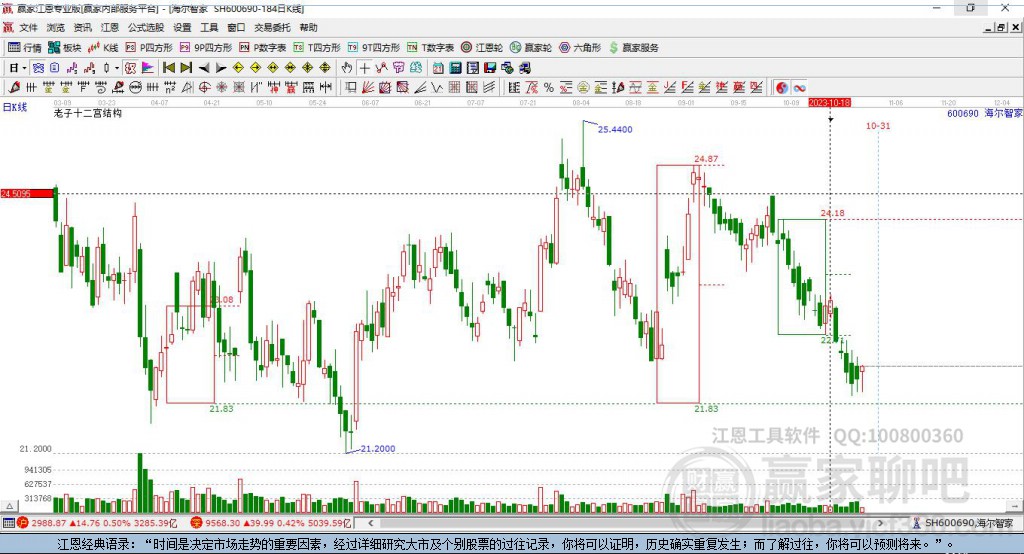Select the red crosshair circle tool
The width and height of the screenshot is (1024, 554).
[x=204, y=88]
